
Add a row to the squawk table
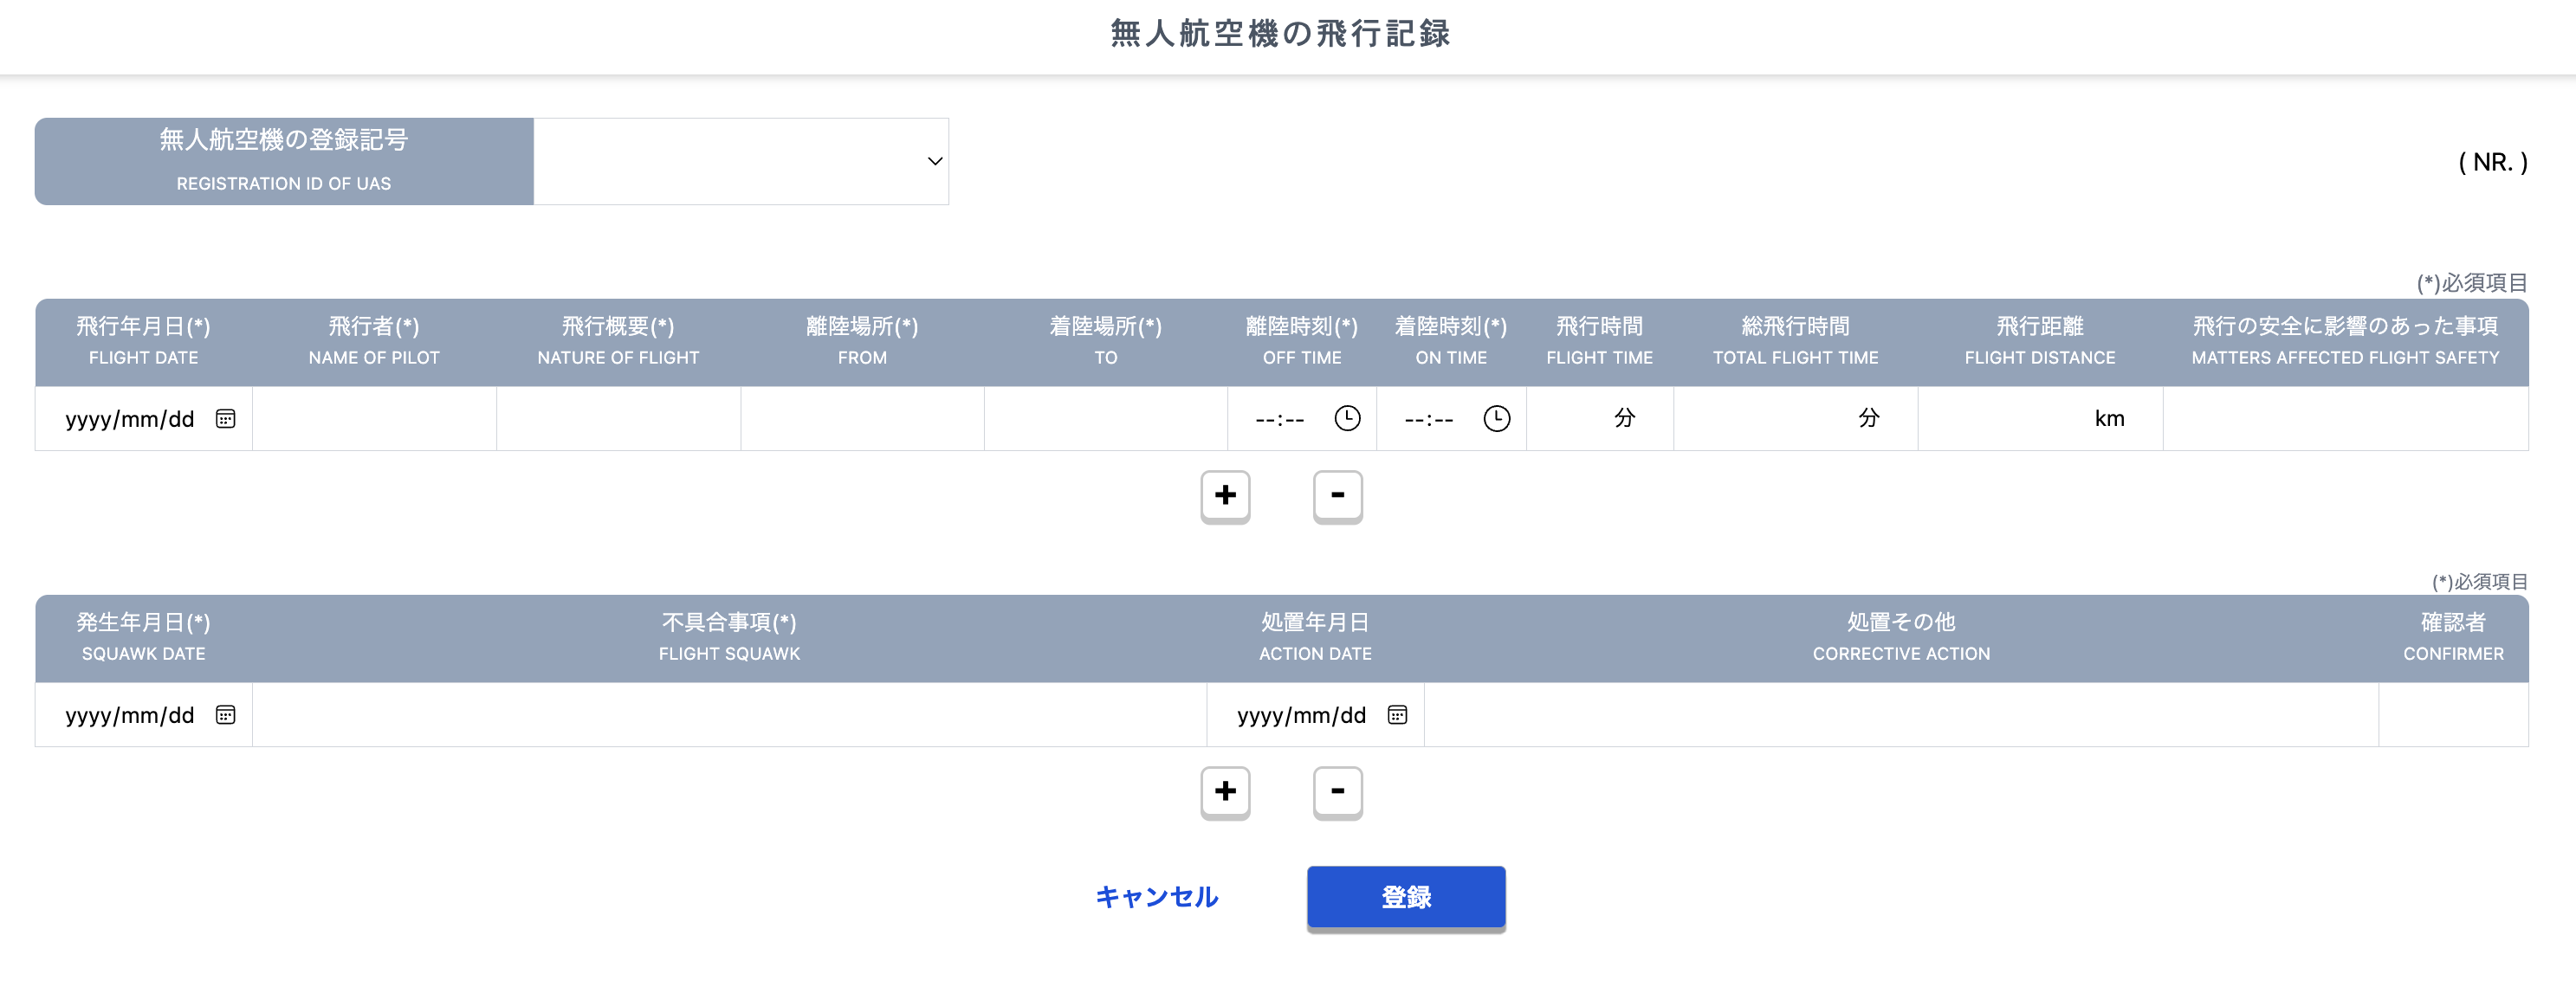[x=1225, y=791]
